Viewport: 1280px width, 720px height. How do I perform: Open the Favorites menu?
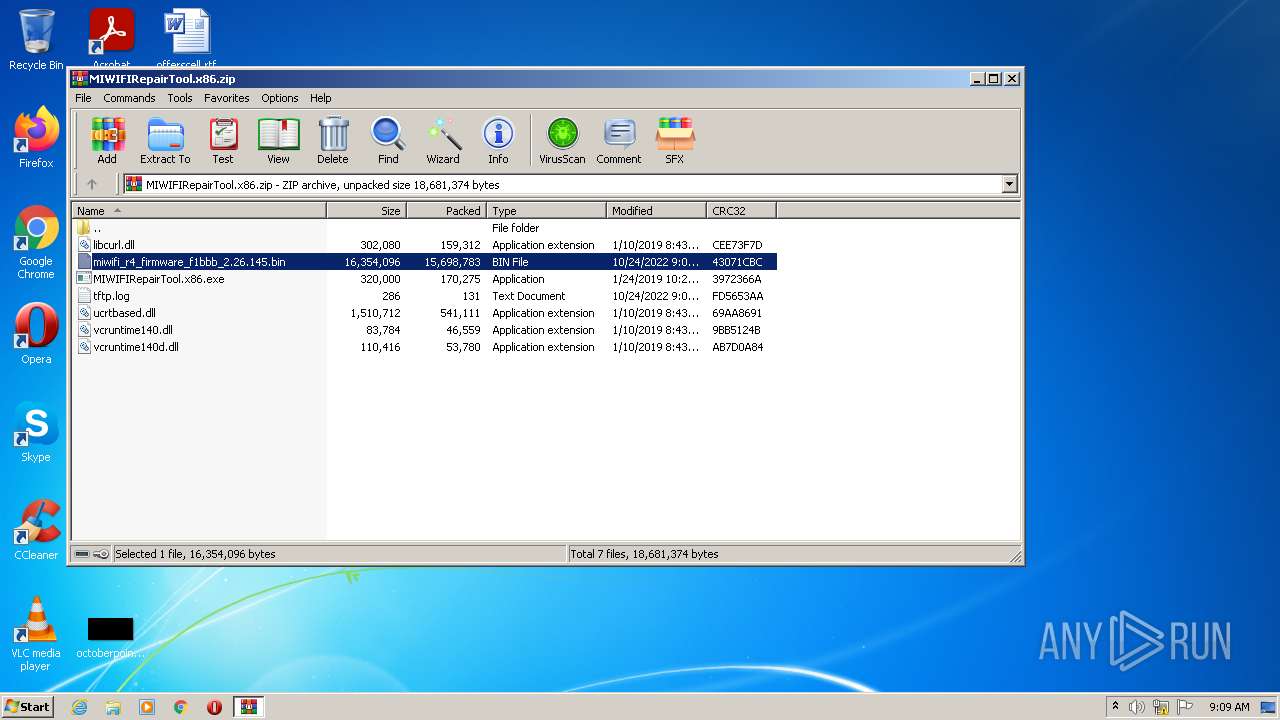(x=227, y=98)
